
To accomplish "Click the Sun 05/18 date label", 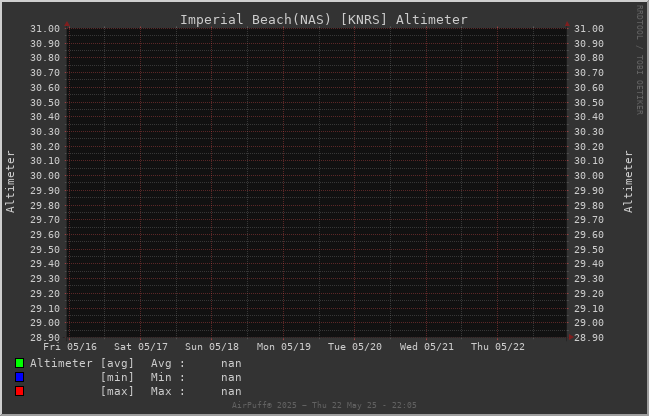I will (x=212, y=346).
